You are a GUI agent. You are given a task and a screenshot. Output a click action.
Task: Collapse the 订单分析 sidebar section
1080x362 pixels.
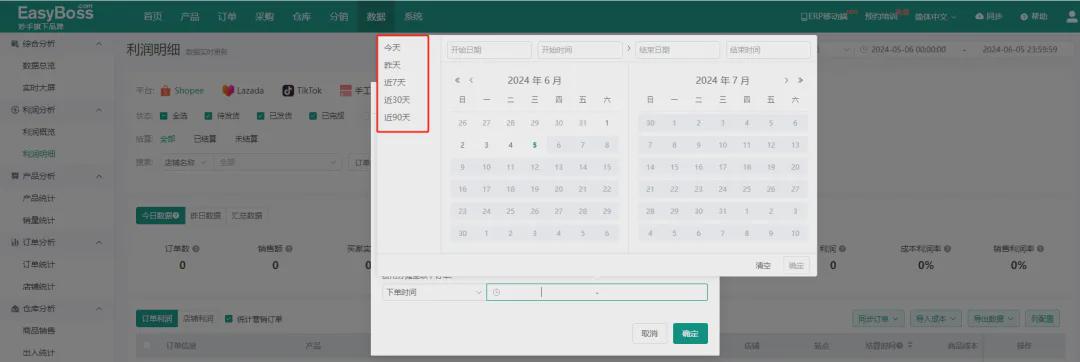[x=99, y=242]
